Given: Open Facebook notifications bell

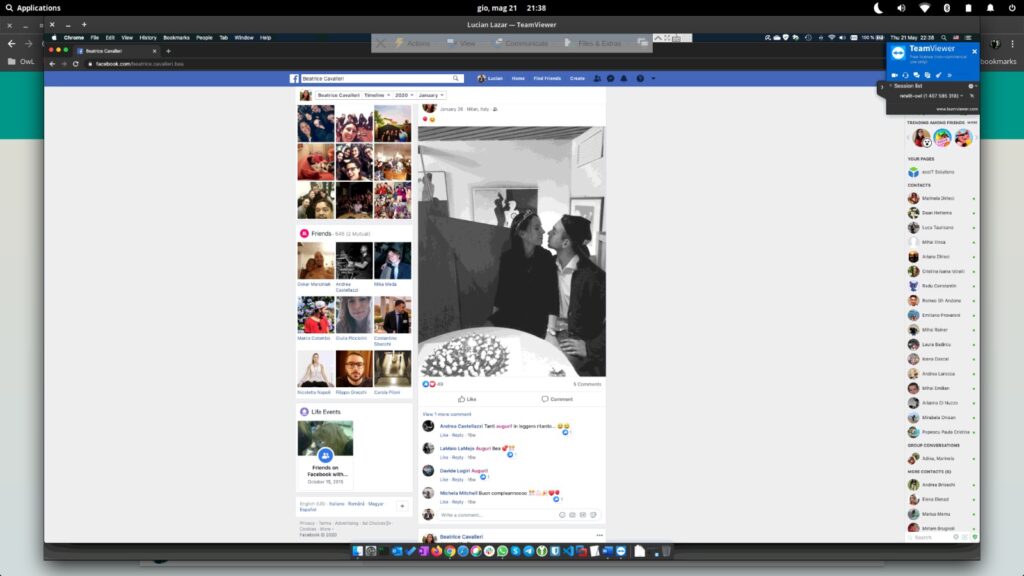Looking at the screenshot, I should point(624,78).
